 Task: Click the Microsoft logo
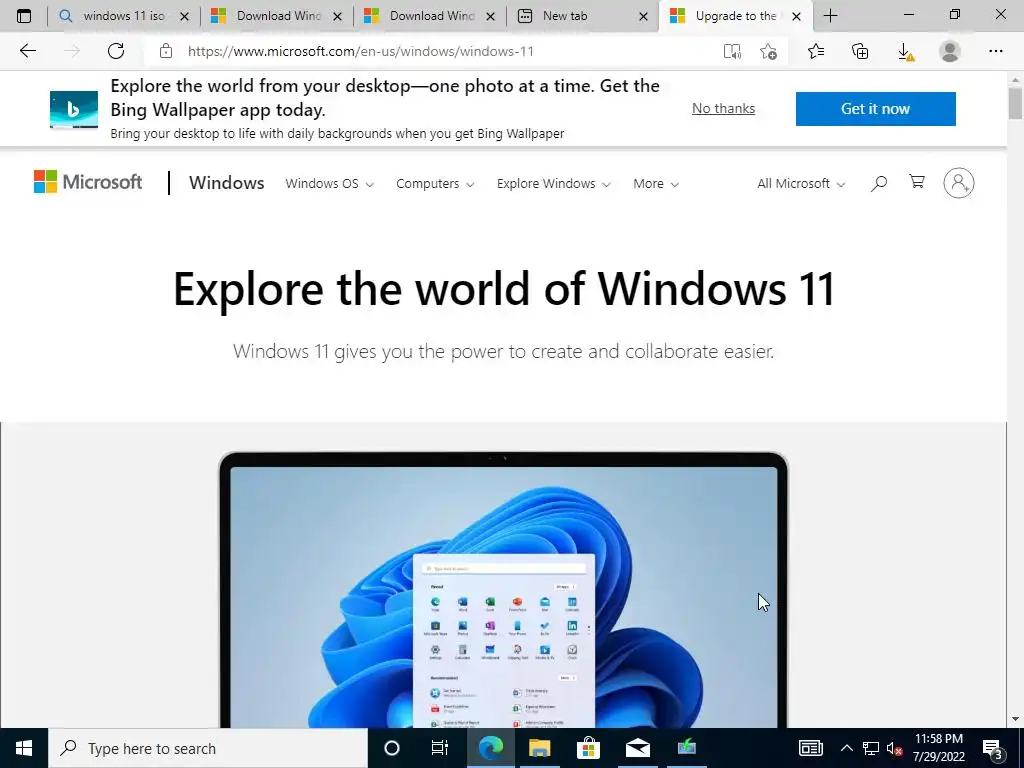point(88,182)
